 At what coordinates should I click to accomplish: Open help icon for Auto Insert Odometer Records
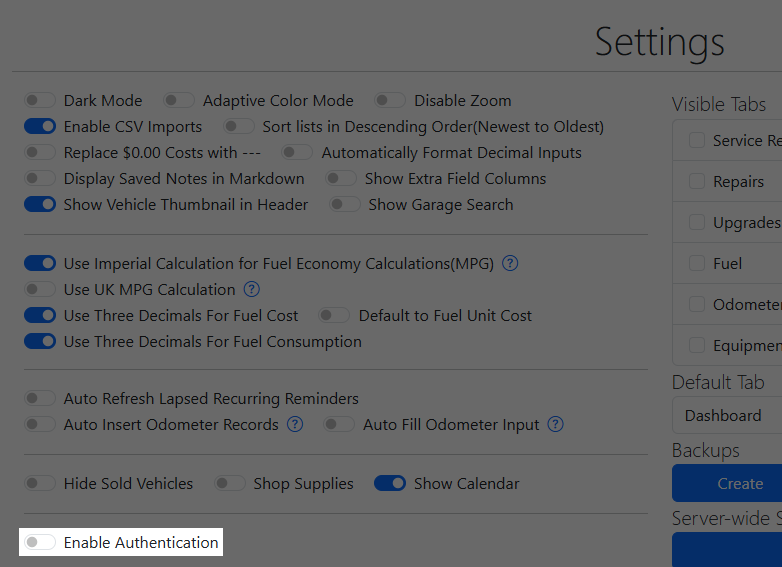coord(295,425)
